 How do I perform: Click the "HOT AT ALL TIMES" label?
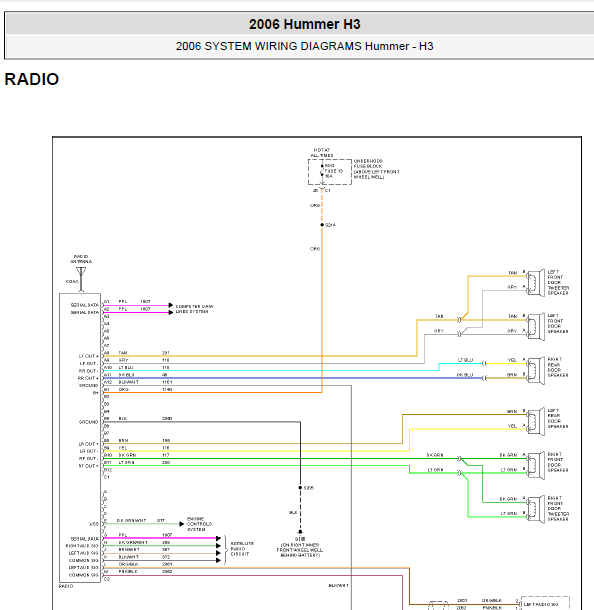pos(322,152)
